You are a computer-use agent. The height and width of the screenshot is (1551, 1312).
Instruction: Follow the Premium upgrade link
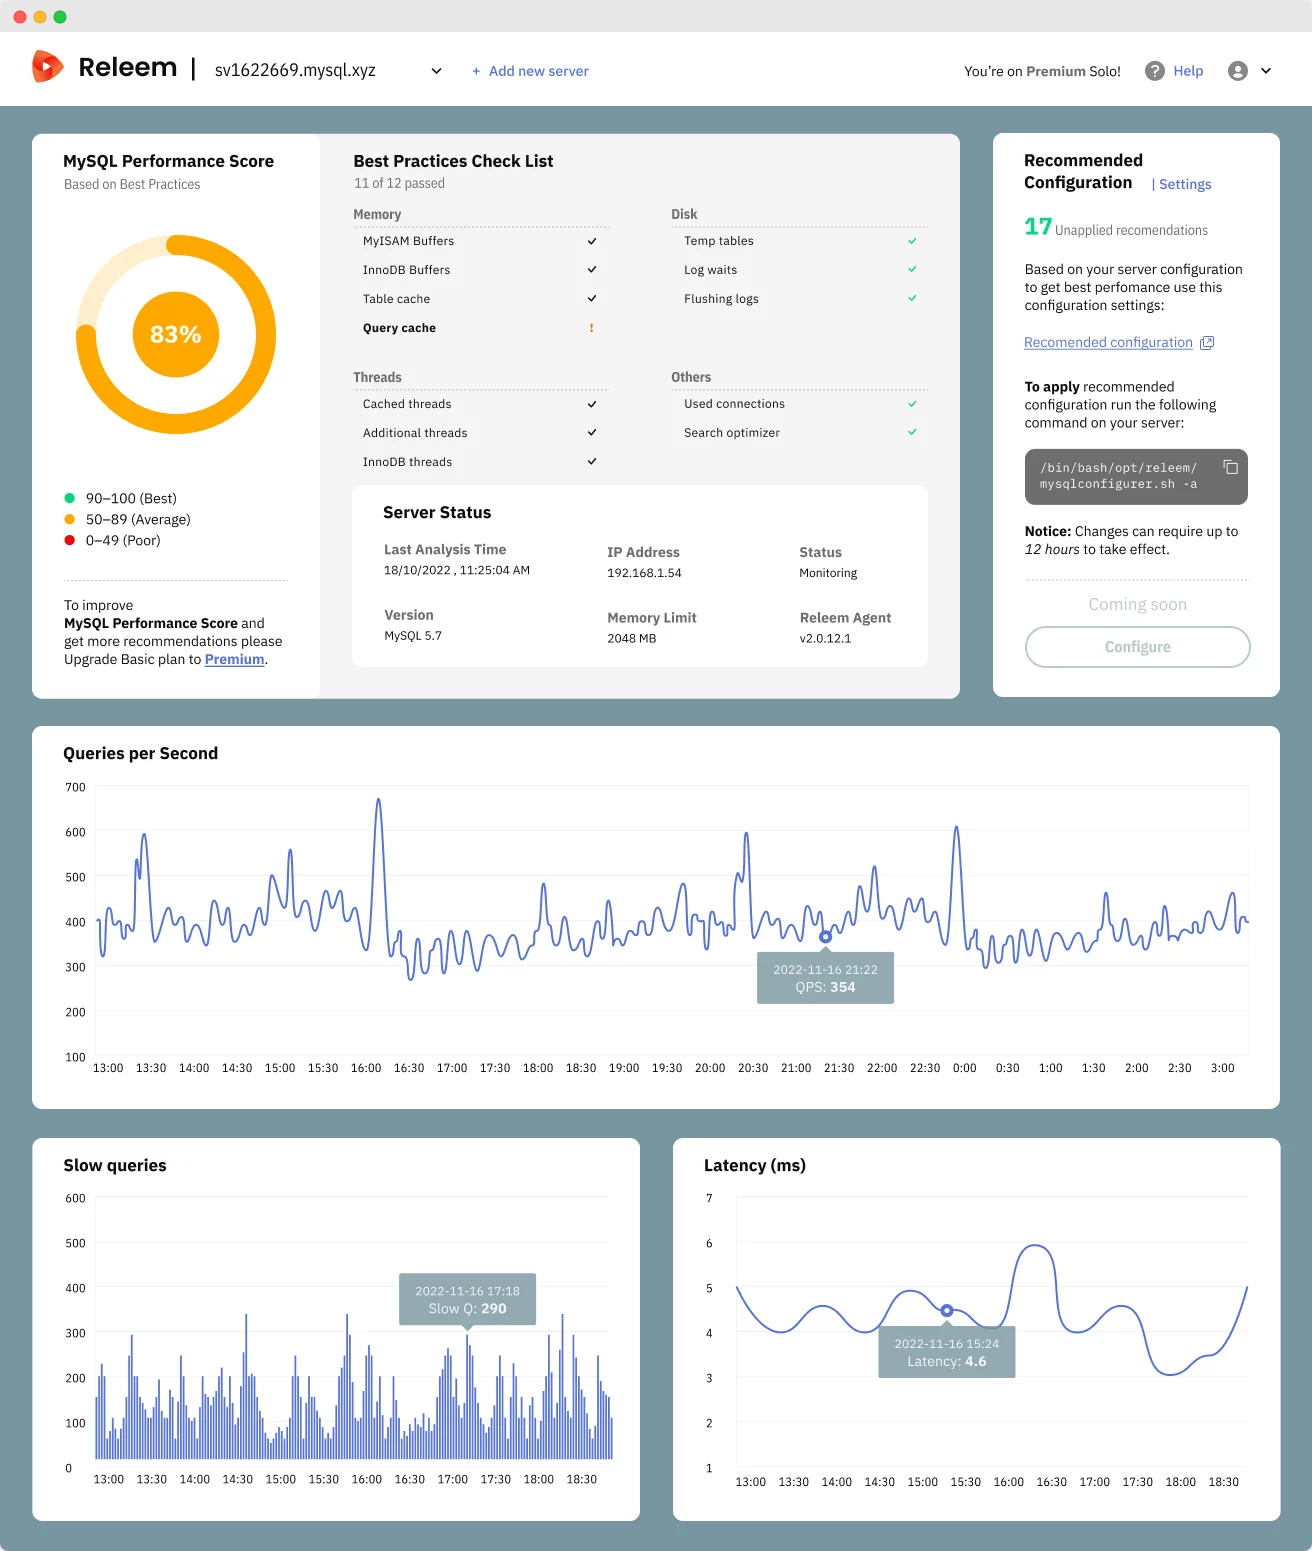pos(235,659)
